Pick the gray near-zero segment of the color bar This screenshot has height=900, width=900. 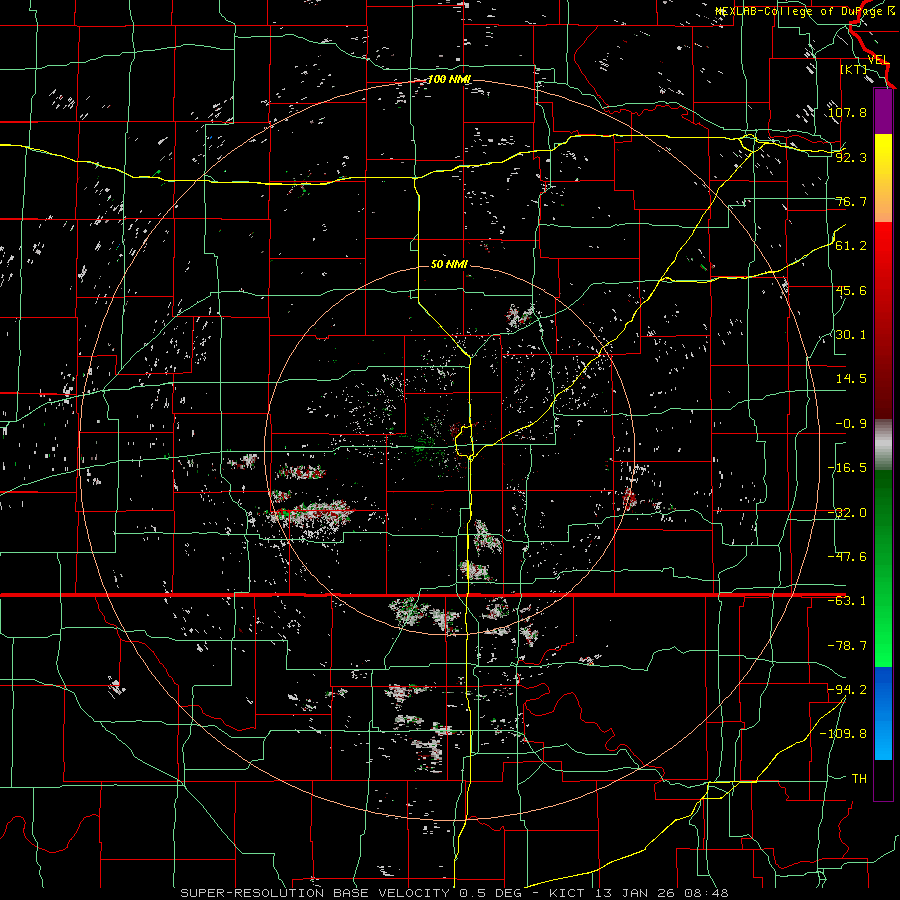tap(883, 445)
